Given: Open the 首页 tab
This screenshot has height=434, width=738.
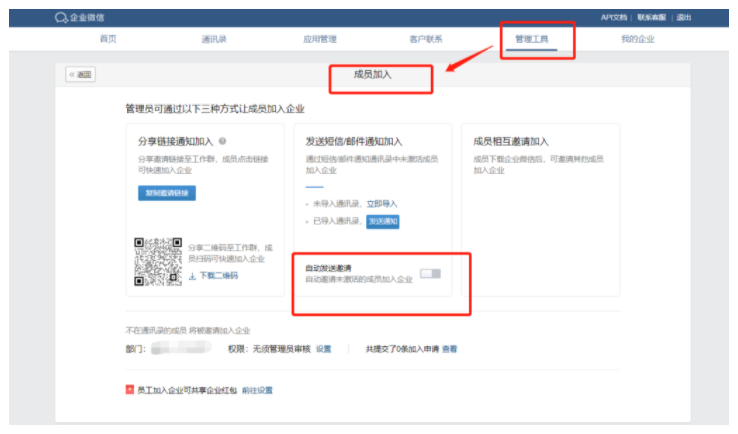Looking at the screenshot, I should 108,39.
